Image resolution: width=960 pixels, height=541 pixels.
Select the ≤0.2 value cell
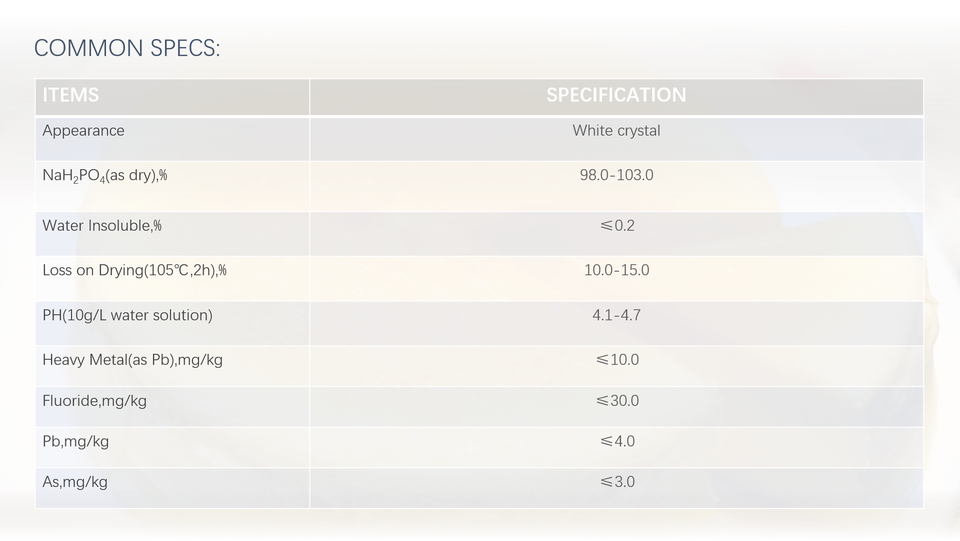coord(616,226)
